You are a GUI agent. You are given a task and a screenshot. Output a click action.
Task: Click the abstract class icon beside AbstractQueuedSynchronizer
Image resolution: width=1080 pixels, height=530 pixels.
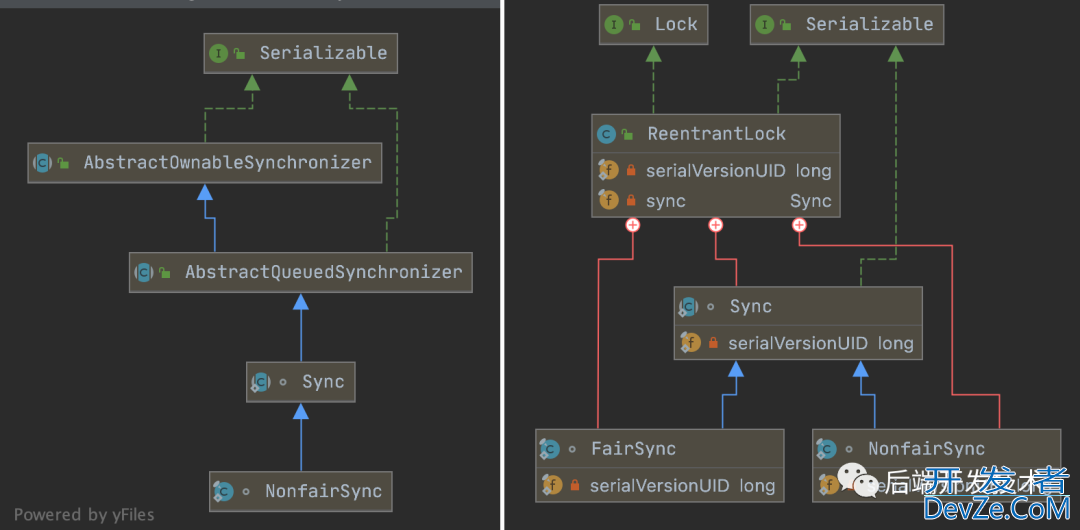144,272
